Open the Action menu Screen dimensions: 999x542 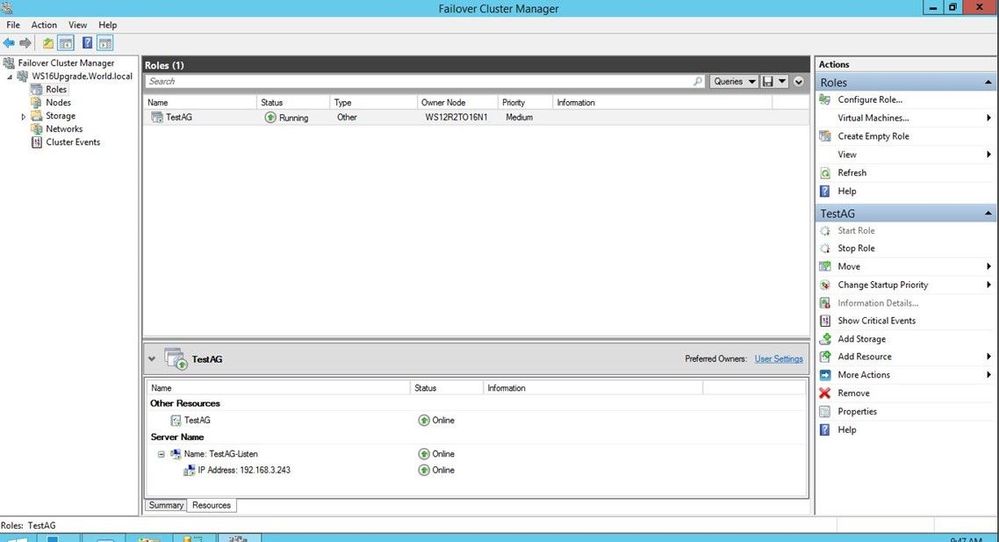click(44, 25)
